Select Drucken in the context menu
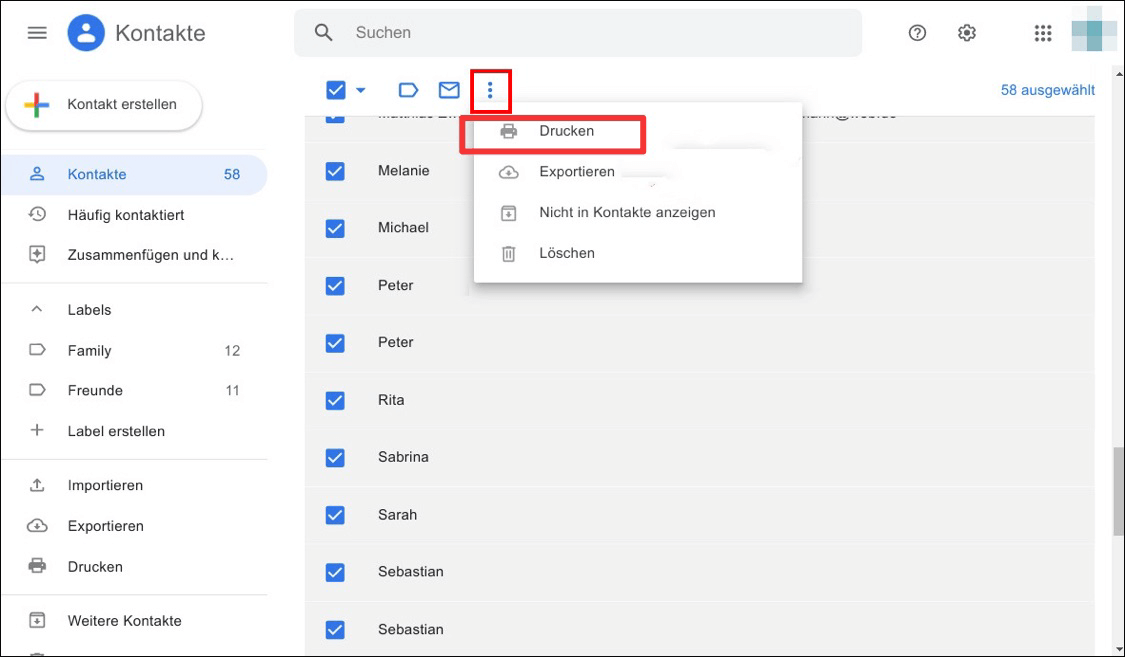Viewport: 1125px width, 657px height. pos(566,131)
